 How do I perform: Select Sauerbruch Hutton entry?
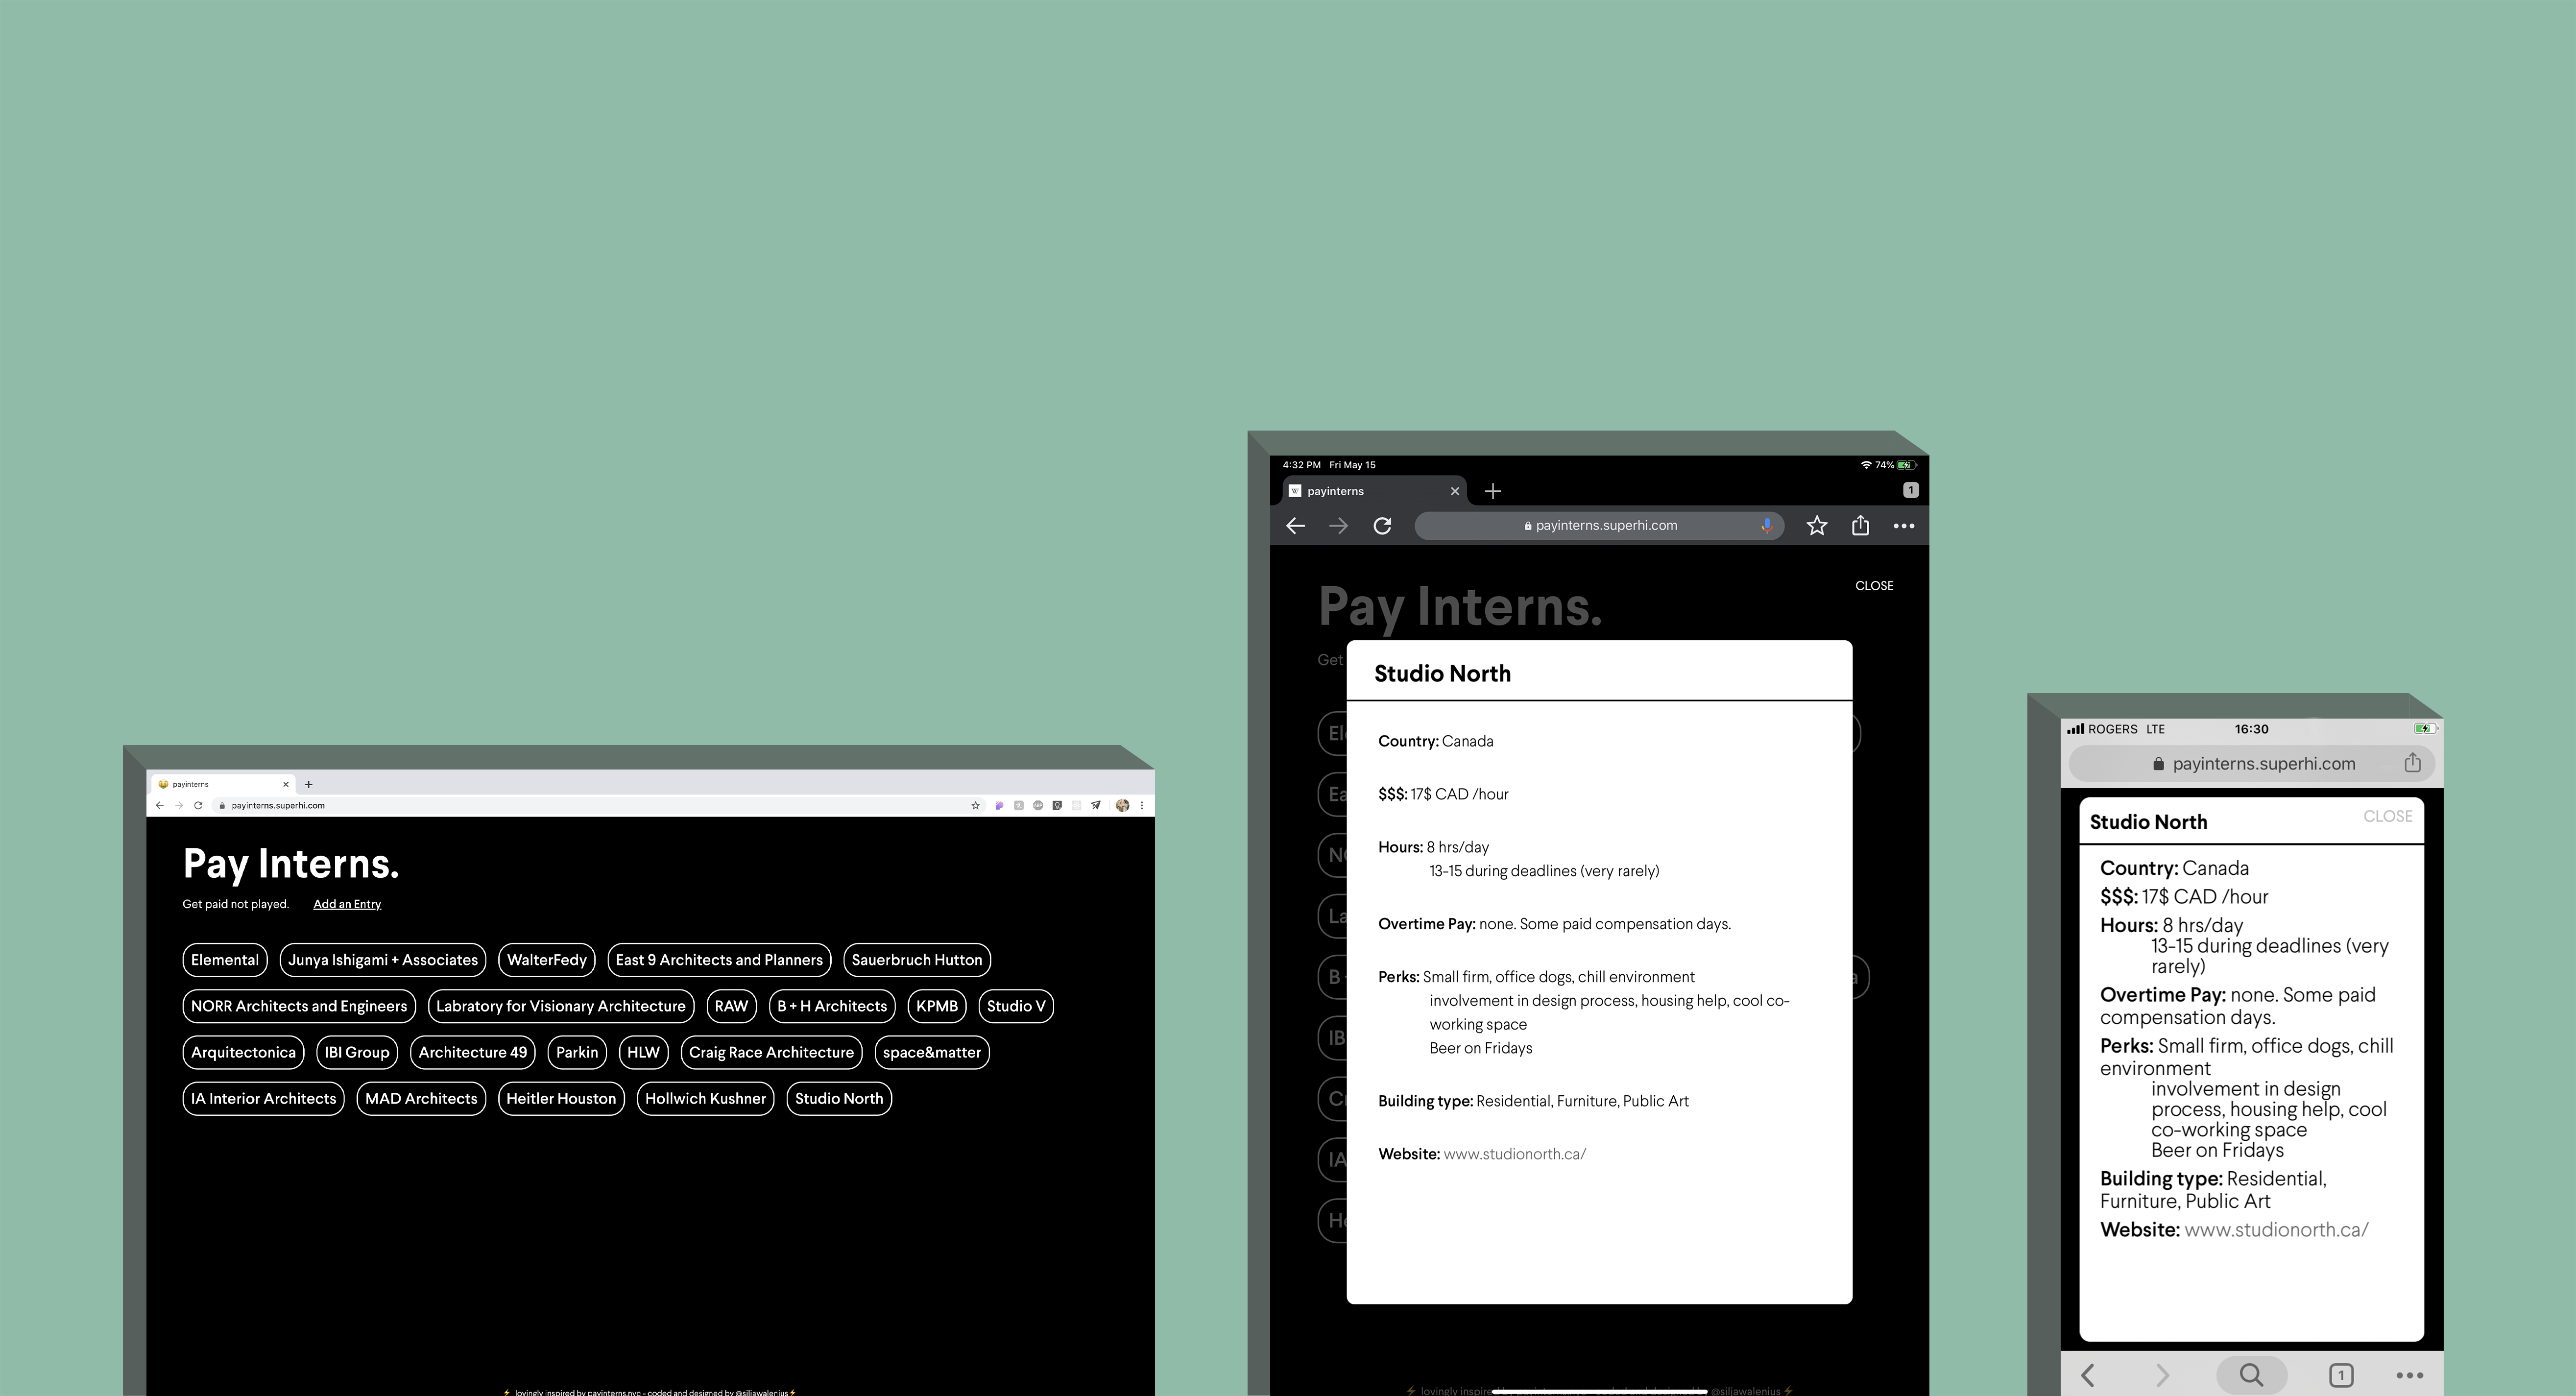[x=917, y=960]
